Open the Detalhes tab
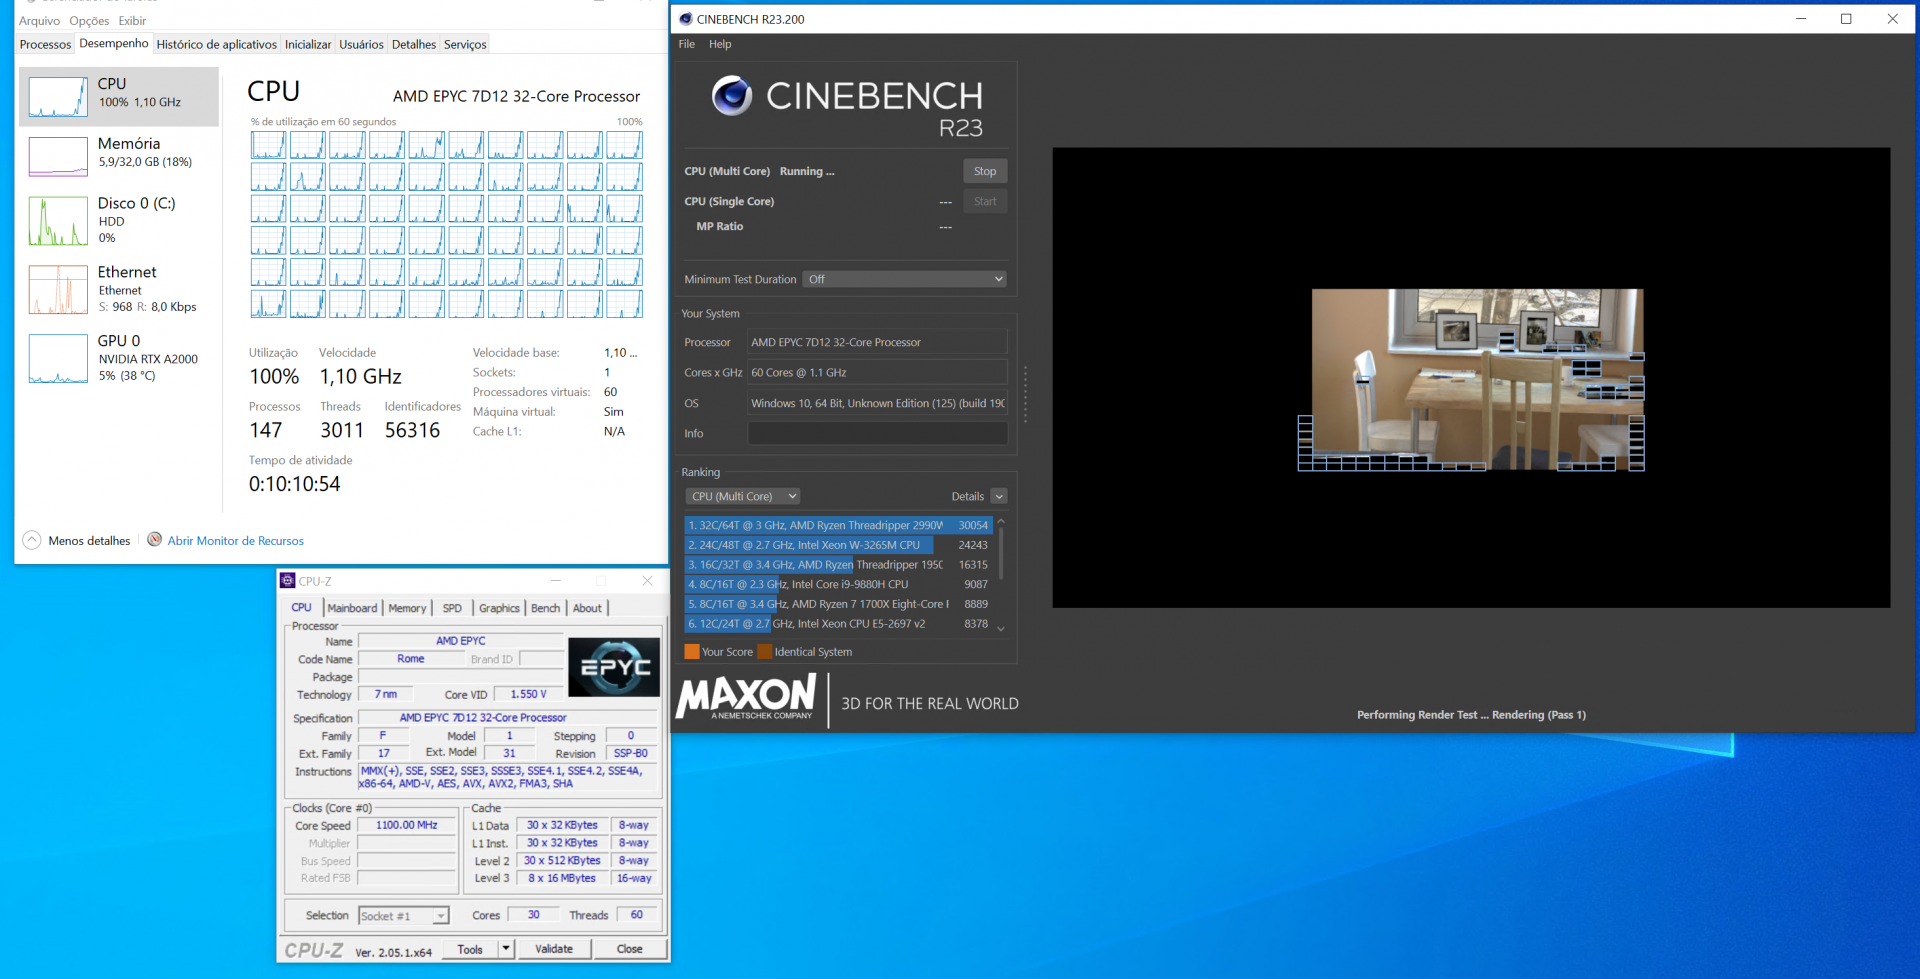Image resolution: width=1920 pixels, height=979 pixels. [x=414, y=44]
